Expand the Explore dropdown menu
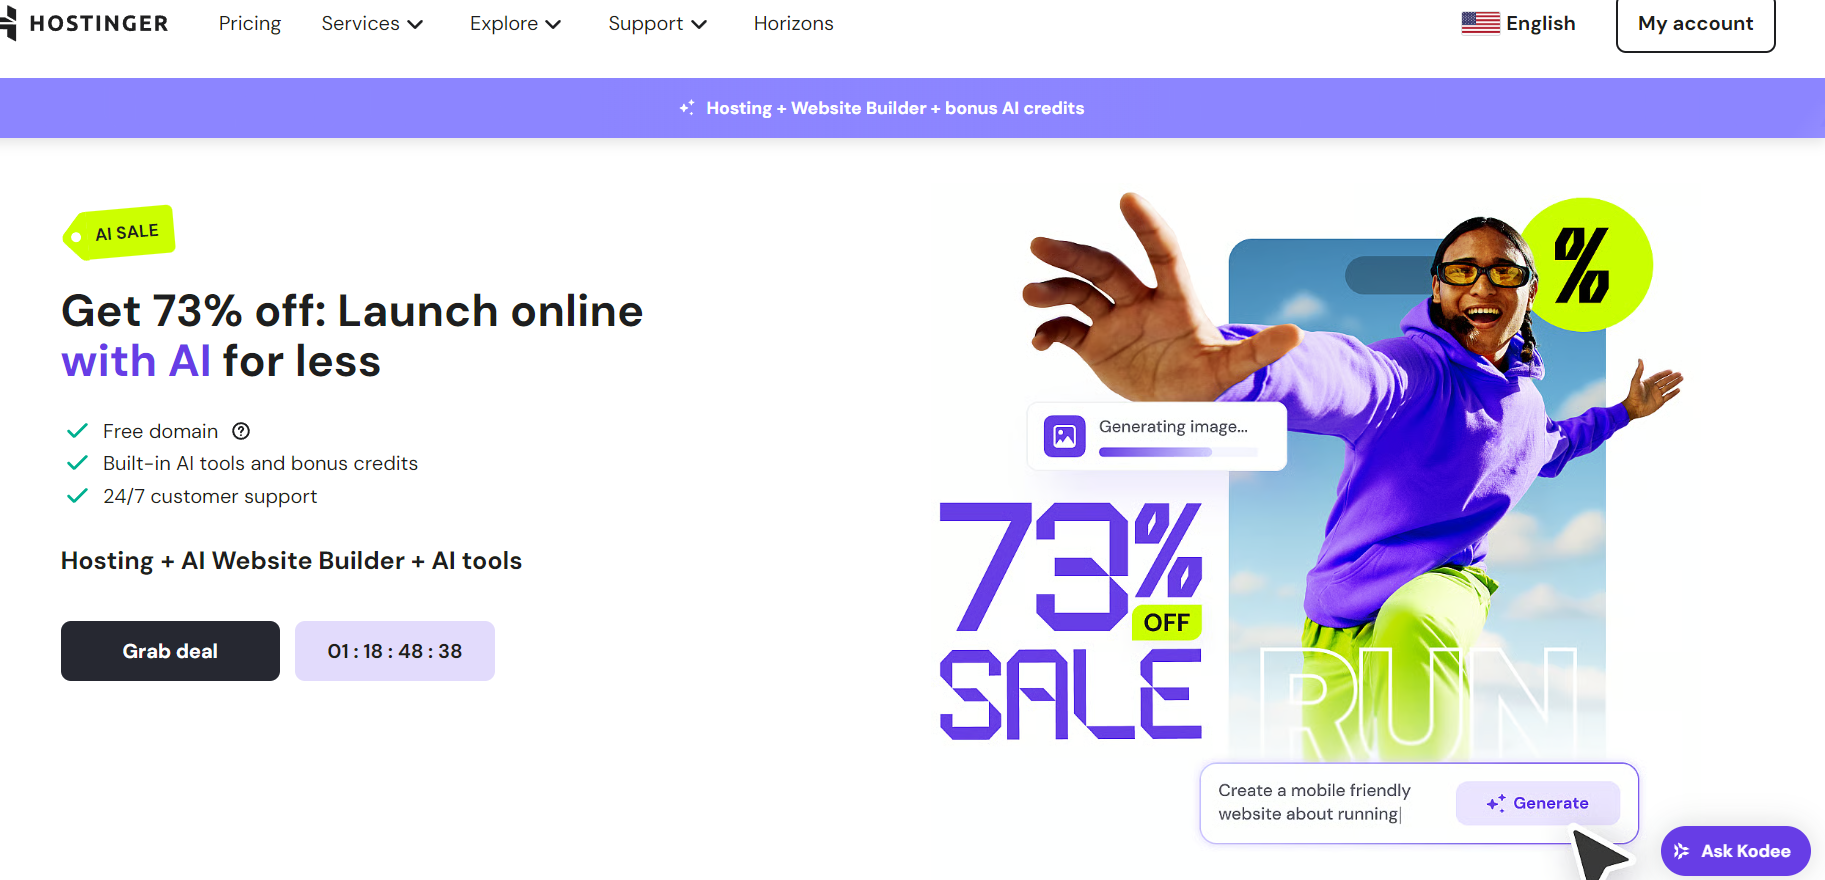 pos(515,23)
